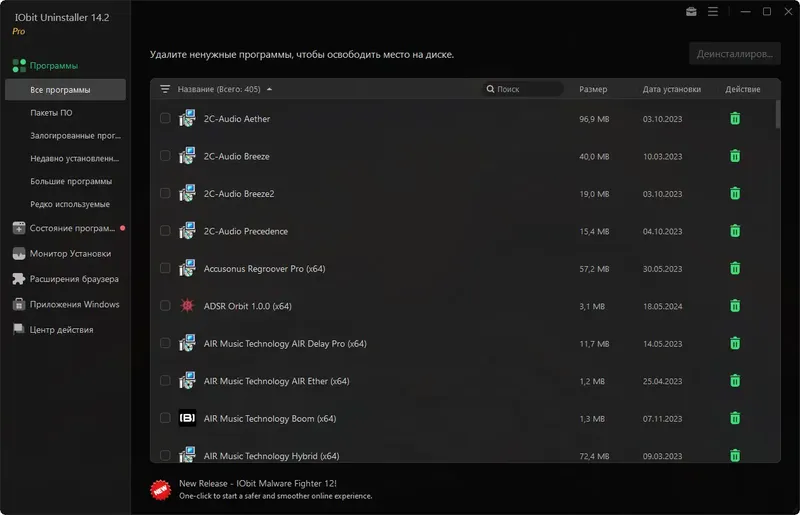Screen dimensions: 800x515
Task: Select Accusonus Regroover Pro checkbox
Action: 165,268
